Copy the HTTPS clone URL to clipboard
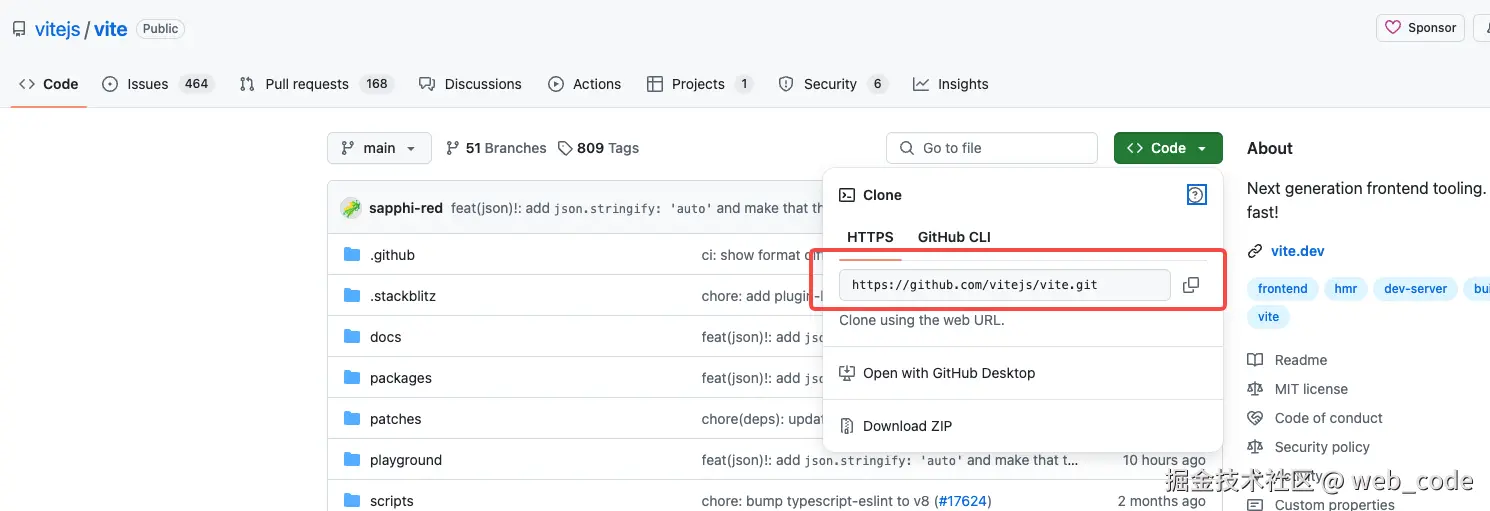Screen dimensions: 1490x511 [x=1190, y=285]
